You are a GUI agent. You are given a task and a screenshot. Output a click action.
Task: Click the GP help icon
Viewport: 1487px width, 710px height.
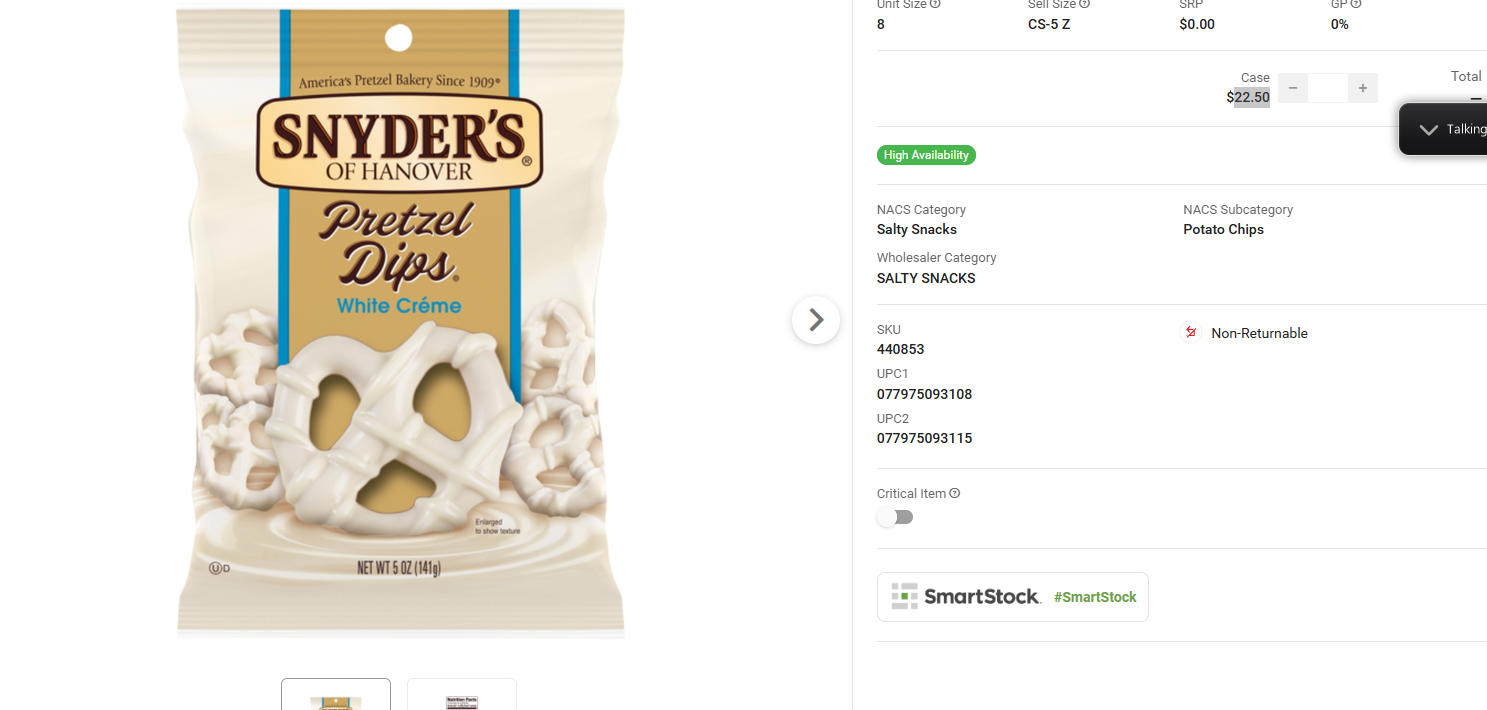coord(1356,4)
